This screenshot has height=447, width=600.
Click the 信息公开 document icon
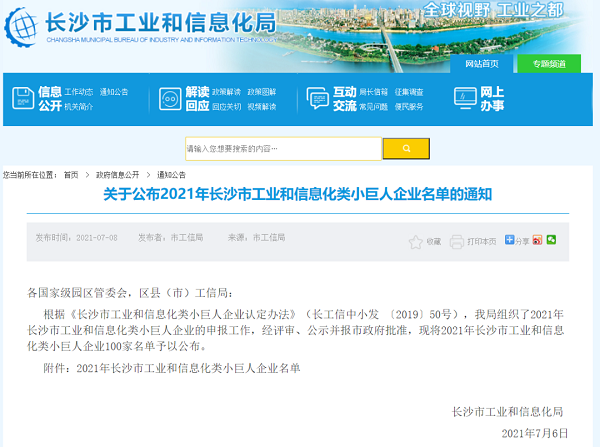[x=22, y=98]
